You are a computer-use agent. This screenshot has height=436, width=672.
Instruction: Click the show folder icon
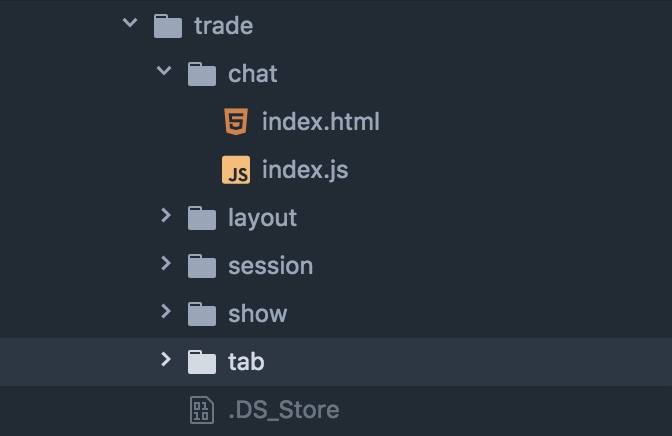(x=202, y=314)
